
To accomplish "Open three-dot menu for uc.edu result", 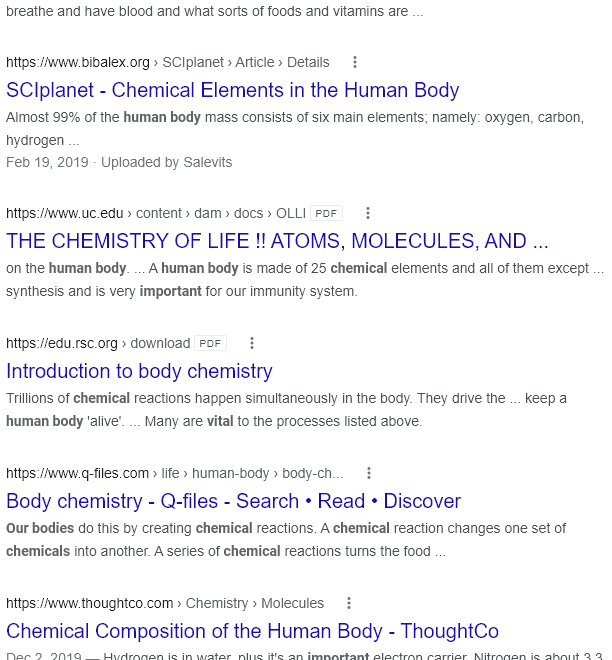I will click(x=368, y=213).
